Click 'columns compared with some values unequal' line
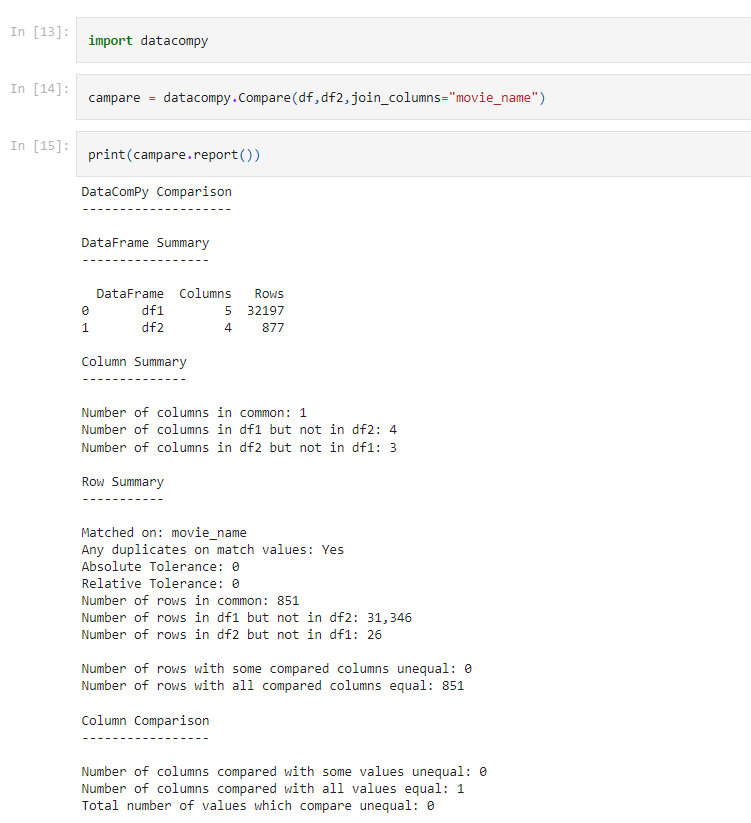Screen dimensions: 751x823 click(284, 772)
